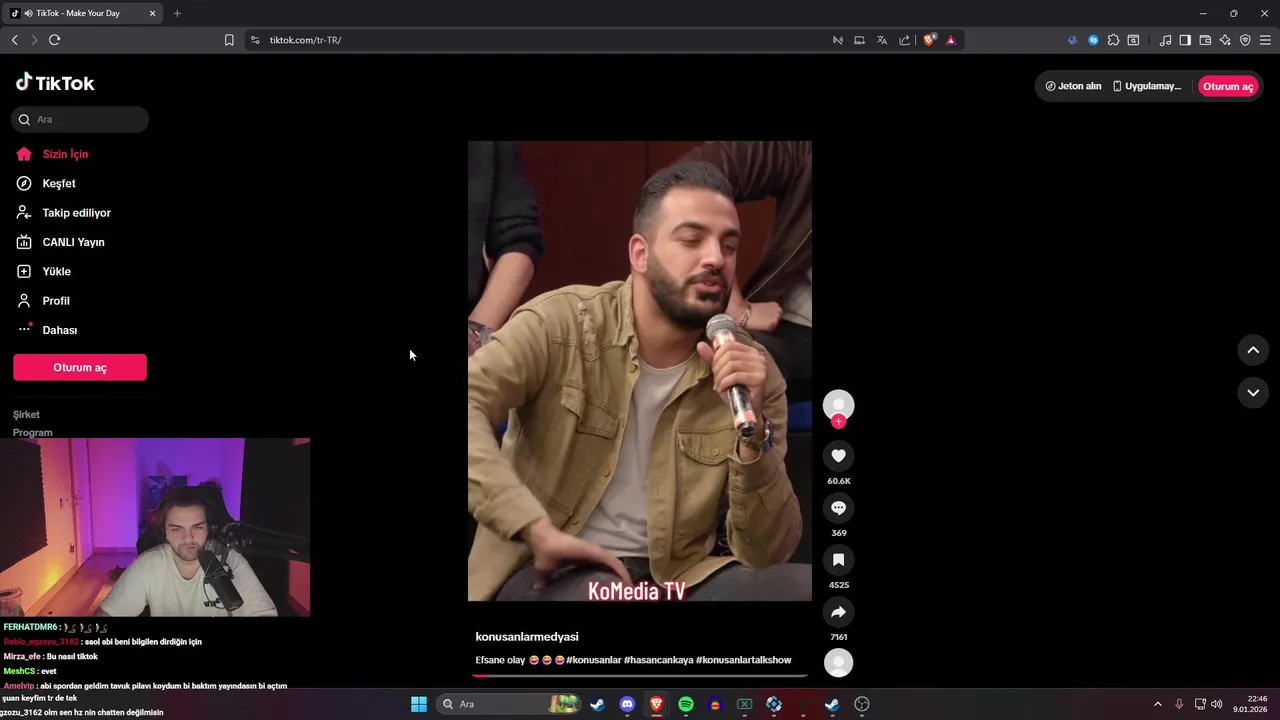Select the TikTok - Make Your Day tab
Image resolution: width=1280 pixels, height=720 pixels.
pos(84,13)
